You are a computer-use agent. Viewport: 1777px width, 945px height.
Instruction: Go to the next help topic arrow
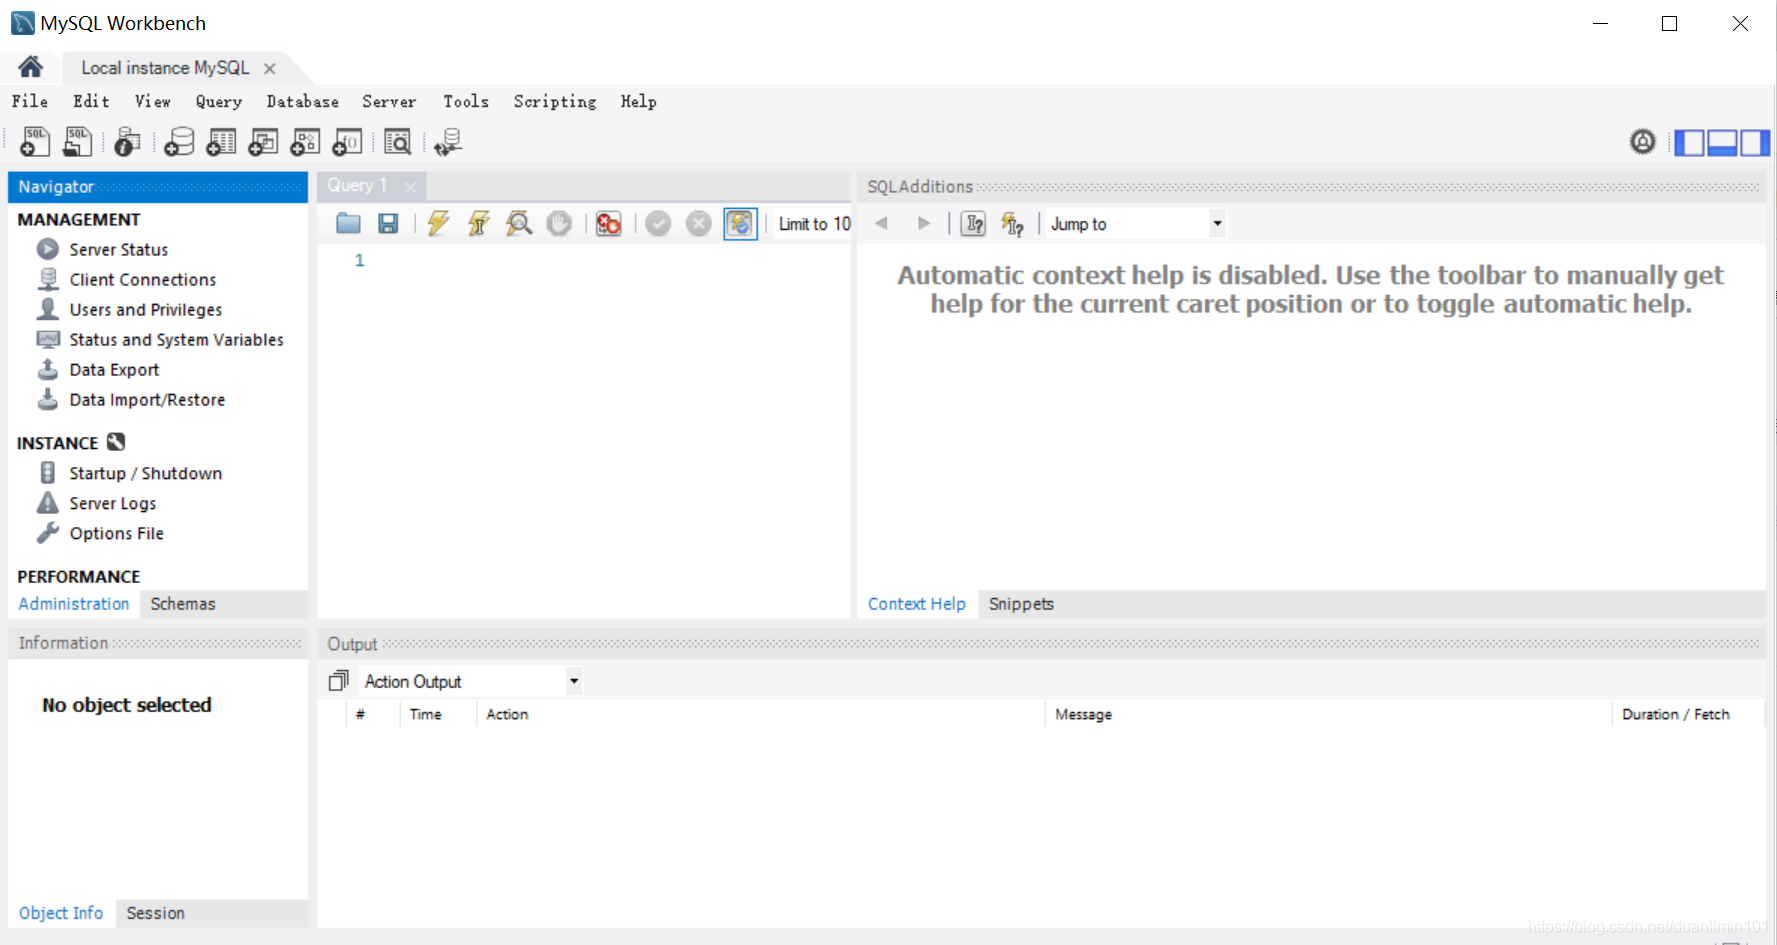924,223
